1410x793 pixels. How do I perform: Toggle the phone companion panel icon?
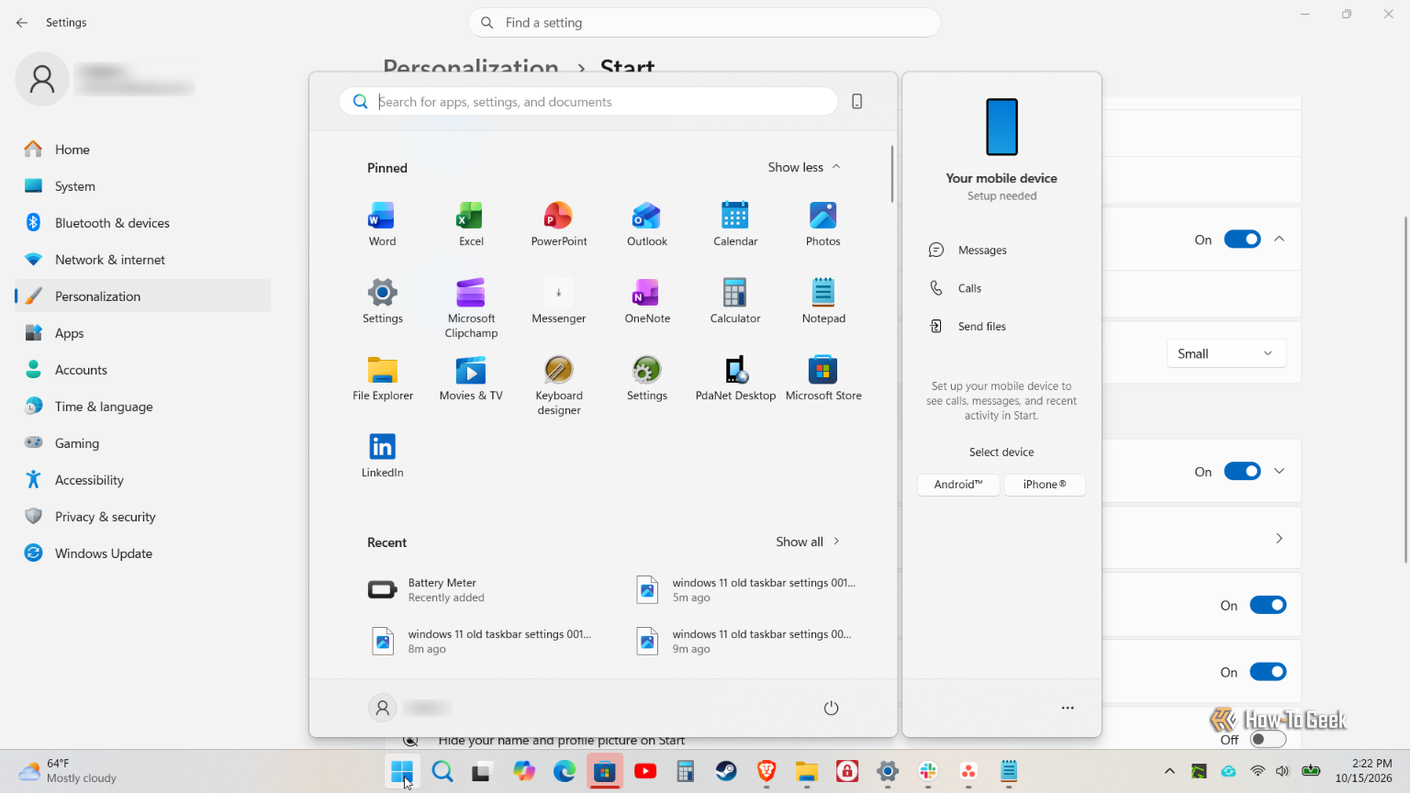click(857, 101)
